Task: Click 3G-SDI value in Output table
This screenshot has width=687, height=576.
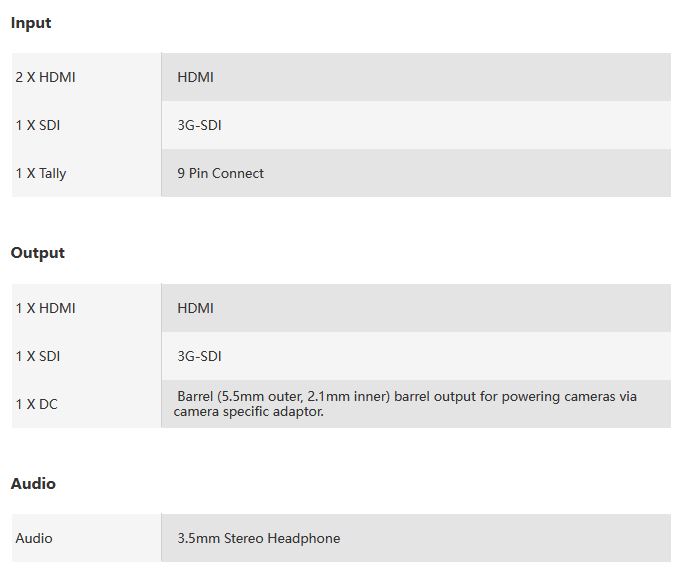Action: point(199,356)
